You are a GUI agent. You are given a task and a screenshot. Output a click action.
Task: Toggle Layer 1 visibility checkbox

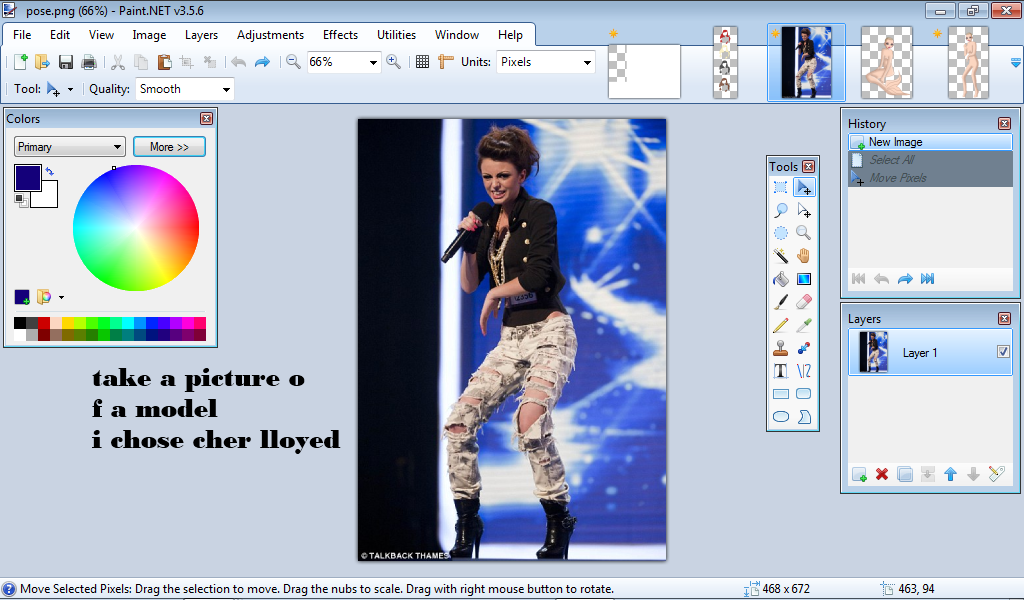click(x=1003, y=352)
